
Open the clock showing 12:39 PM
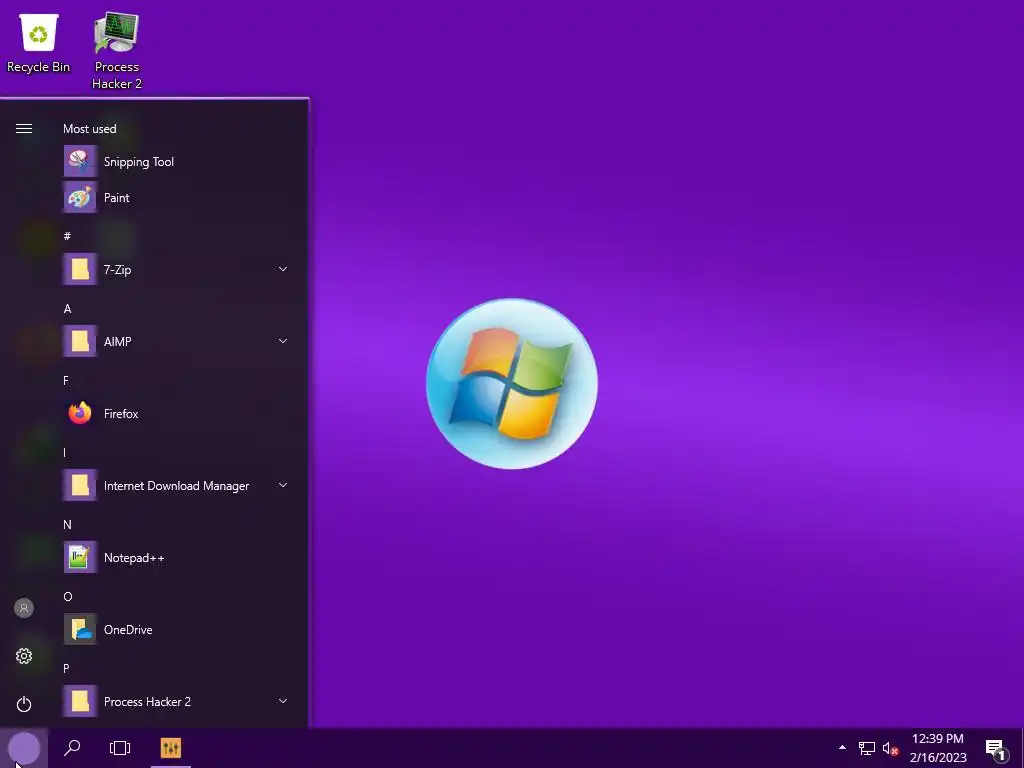click(938, 748)
